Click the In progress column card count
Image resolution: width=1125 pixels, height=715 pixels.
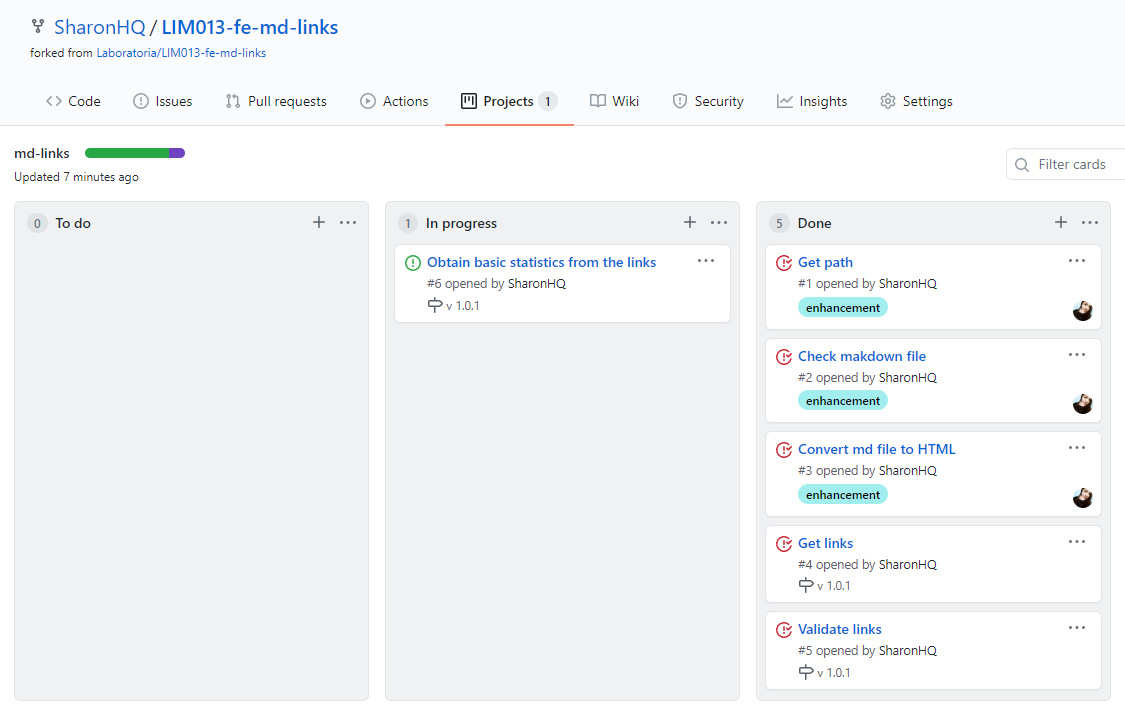pyautogui.click(x=408, y=223)
